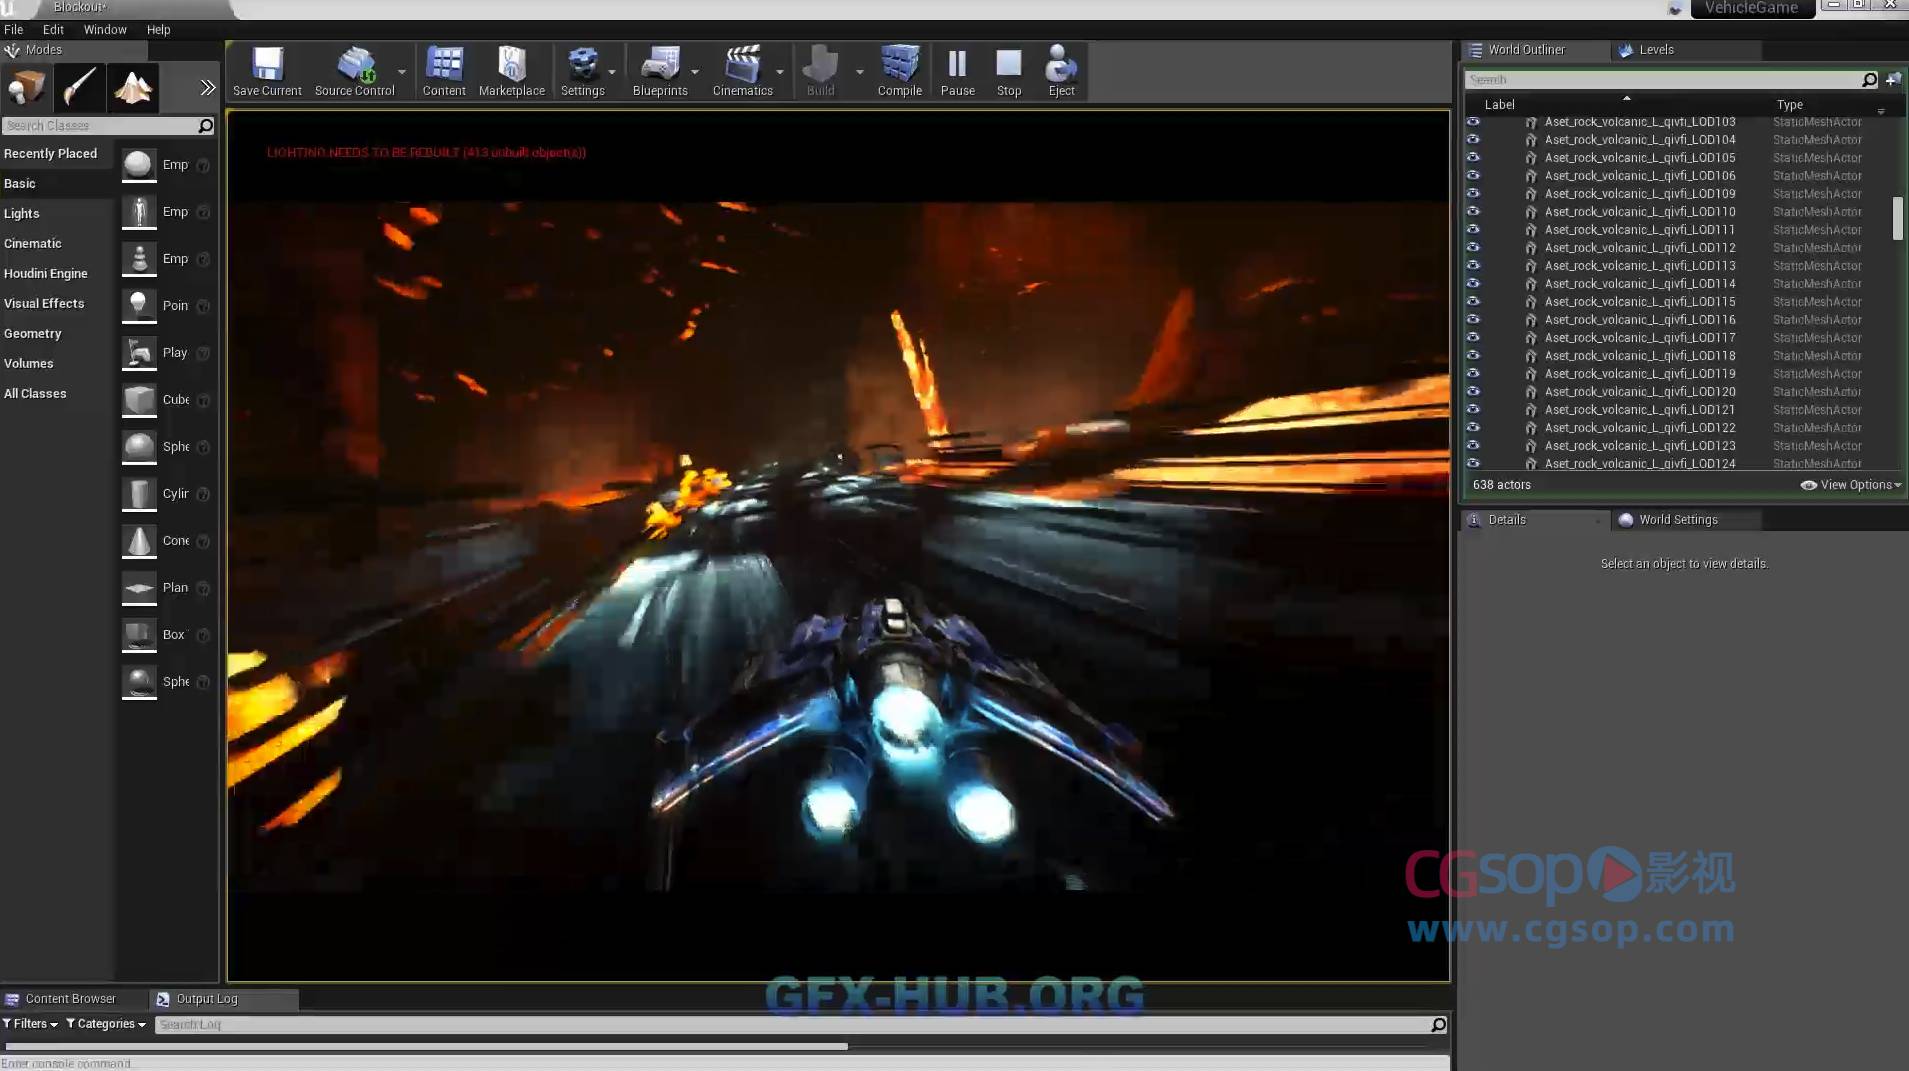Image resolution: width=1909 pixels, height=1071 pixels.
Task: Switch to Landscape mode icon
Action: pyautogui.click(x=132, y=88)
